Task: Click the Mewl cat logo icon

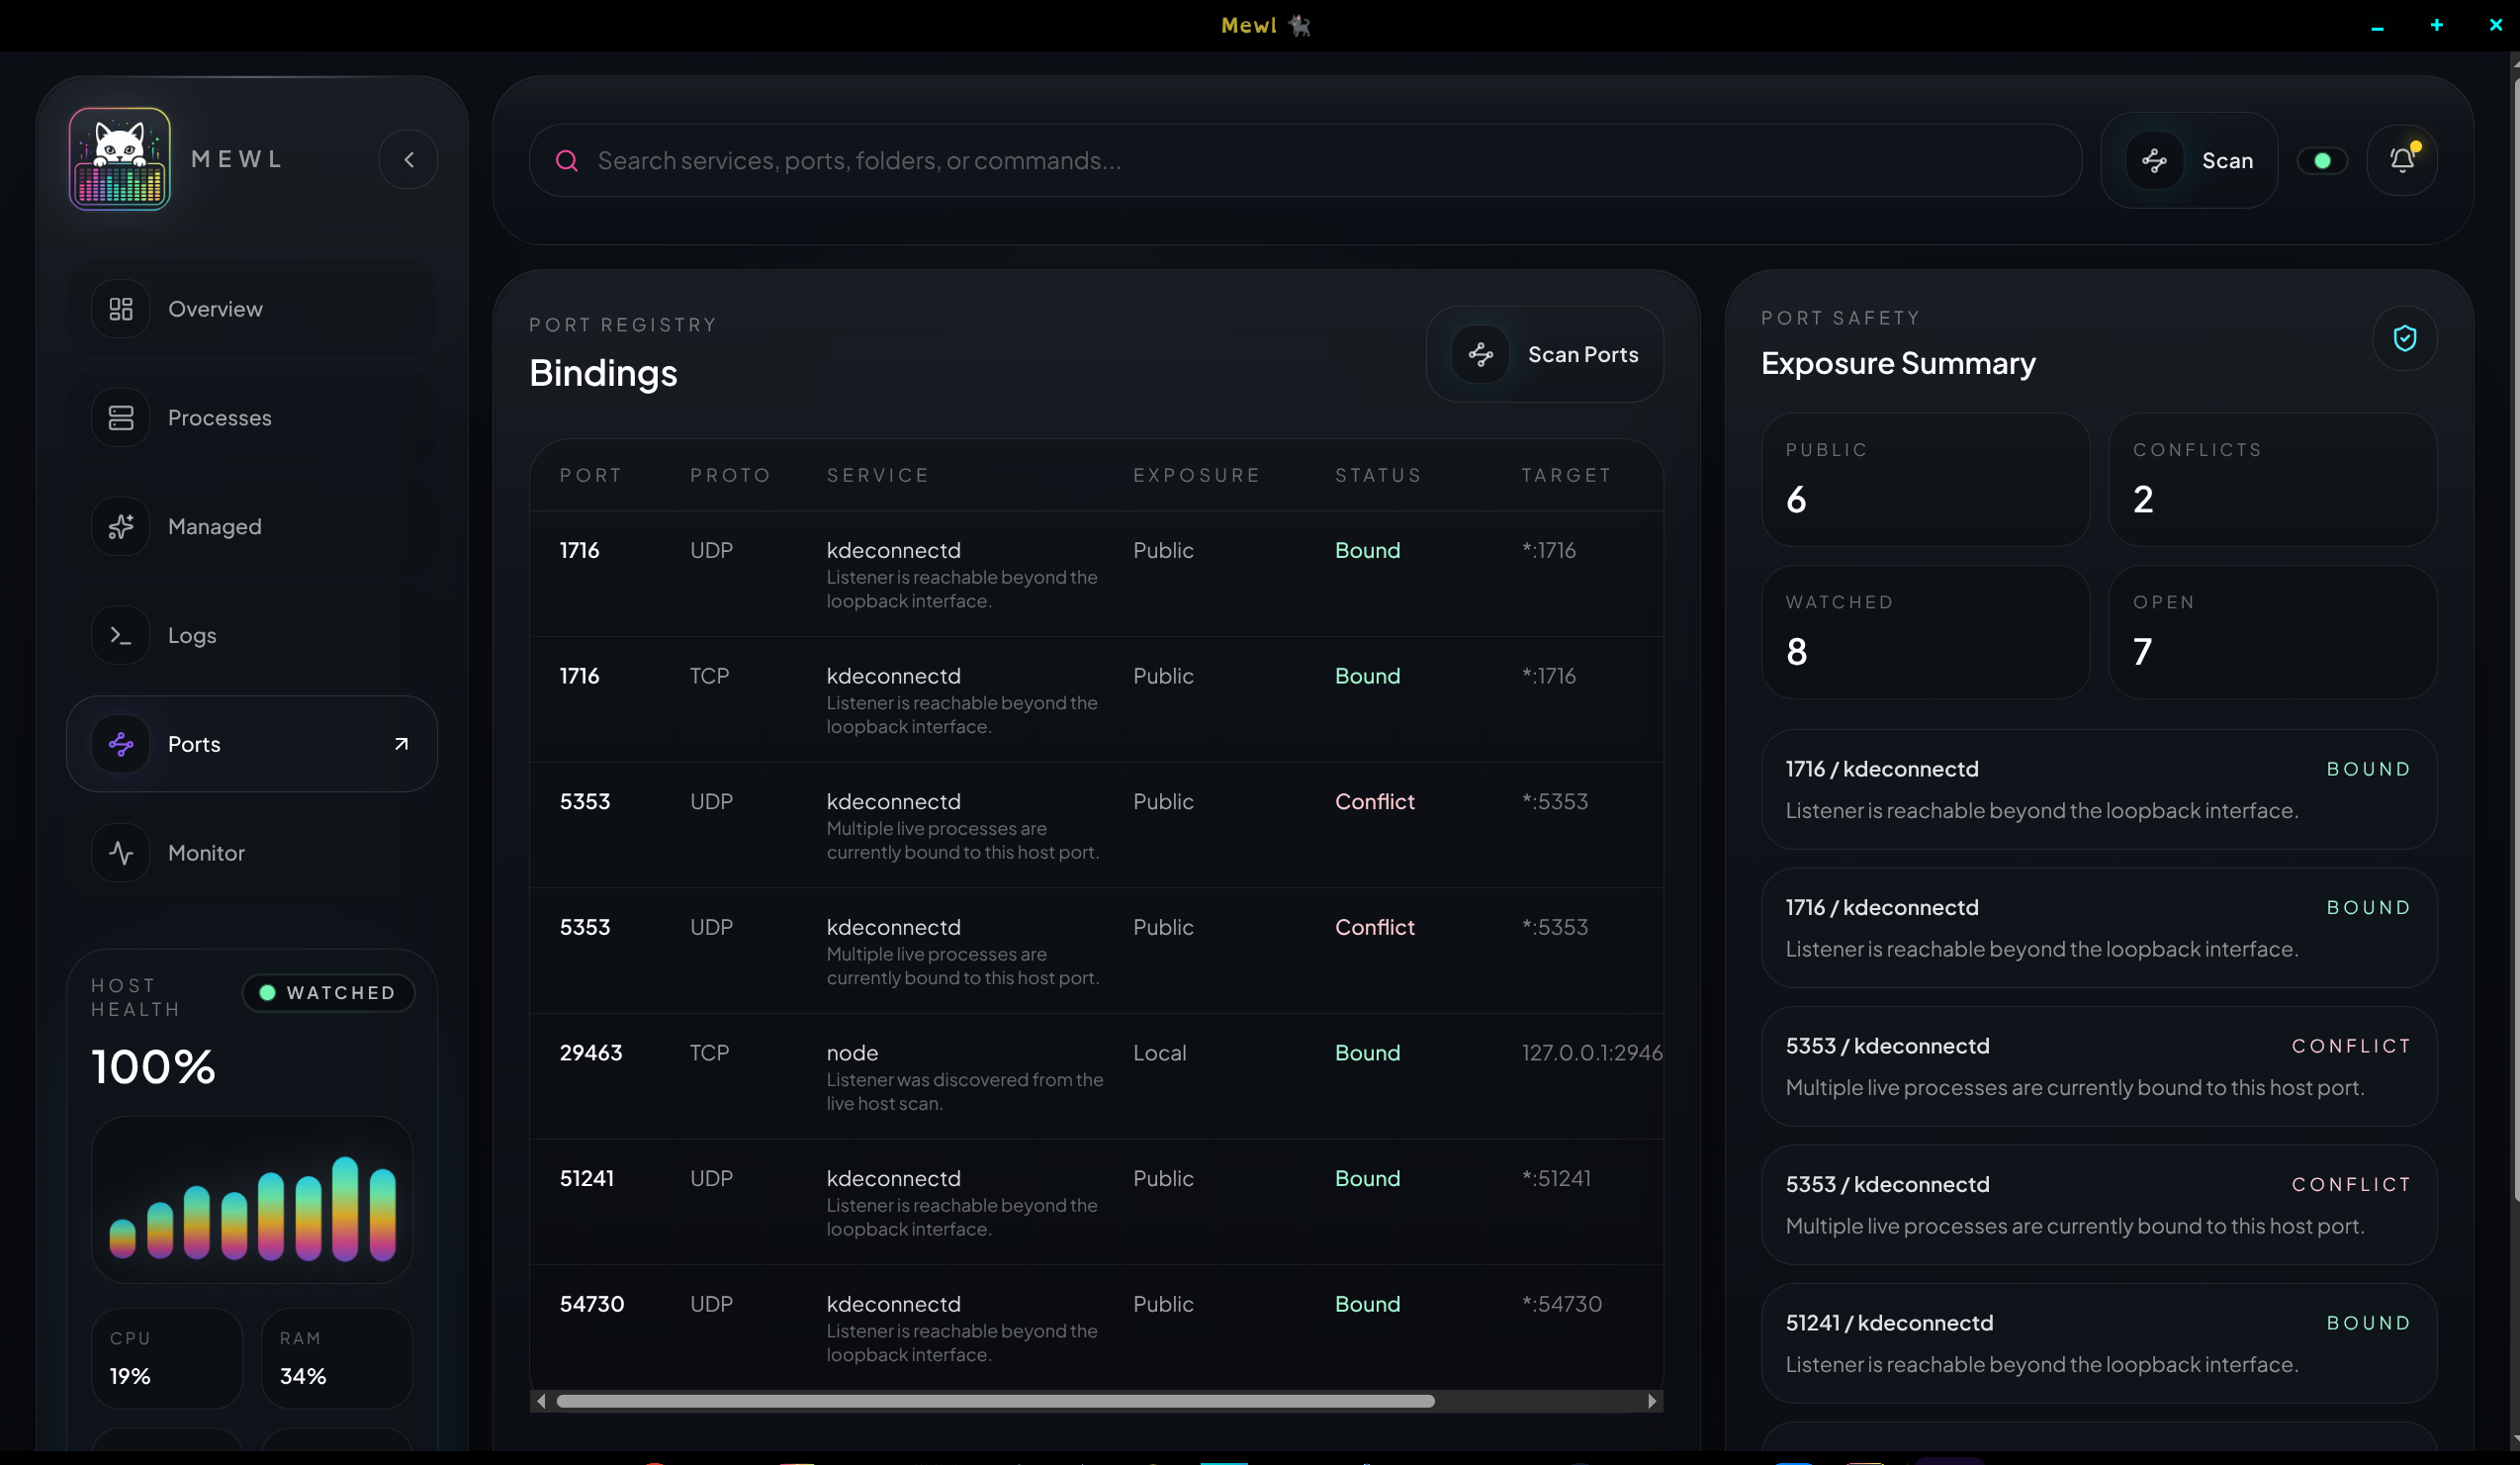Action: tap(119, 159)
